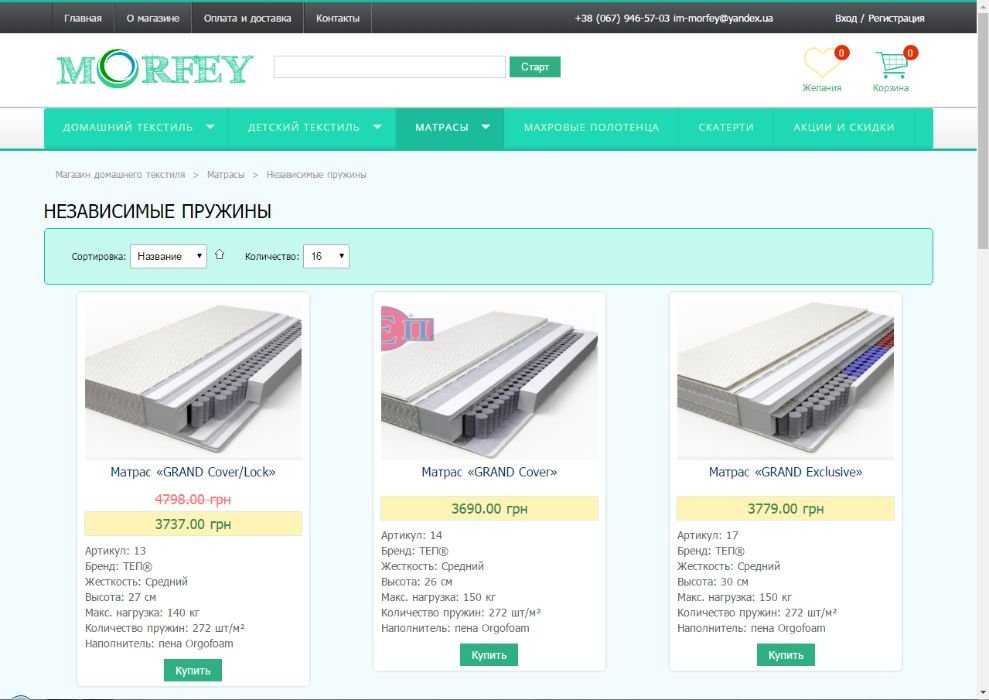Click old price 4798.00 грн
The height and width of the screenshot is (700, 989).
click(193, 499)
